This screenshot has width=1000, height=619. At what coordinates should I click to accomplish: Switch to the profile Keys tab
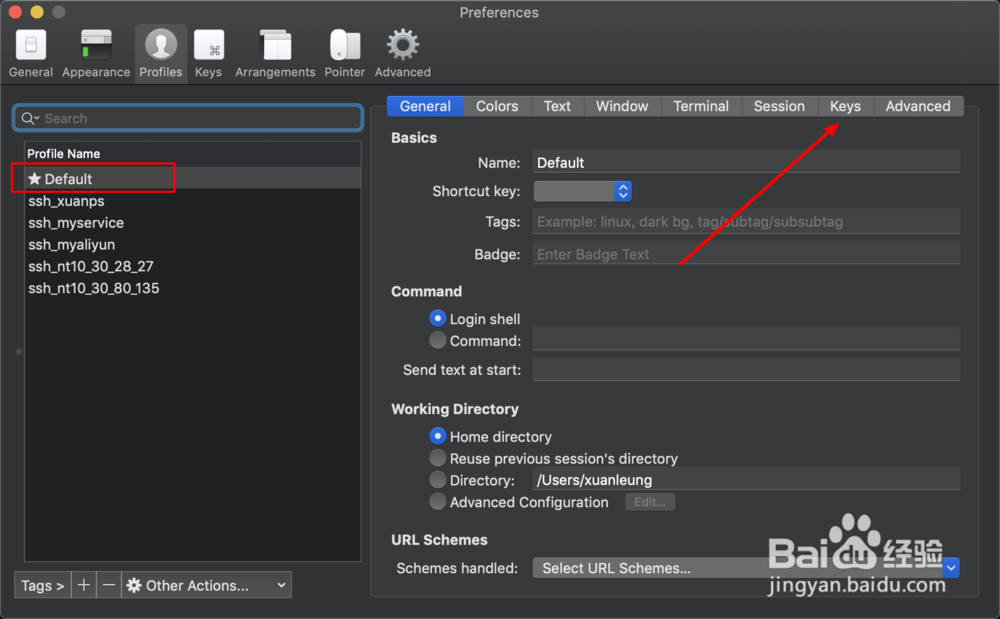pos(845,106)
